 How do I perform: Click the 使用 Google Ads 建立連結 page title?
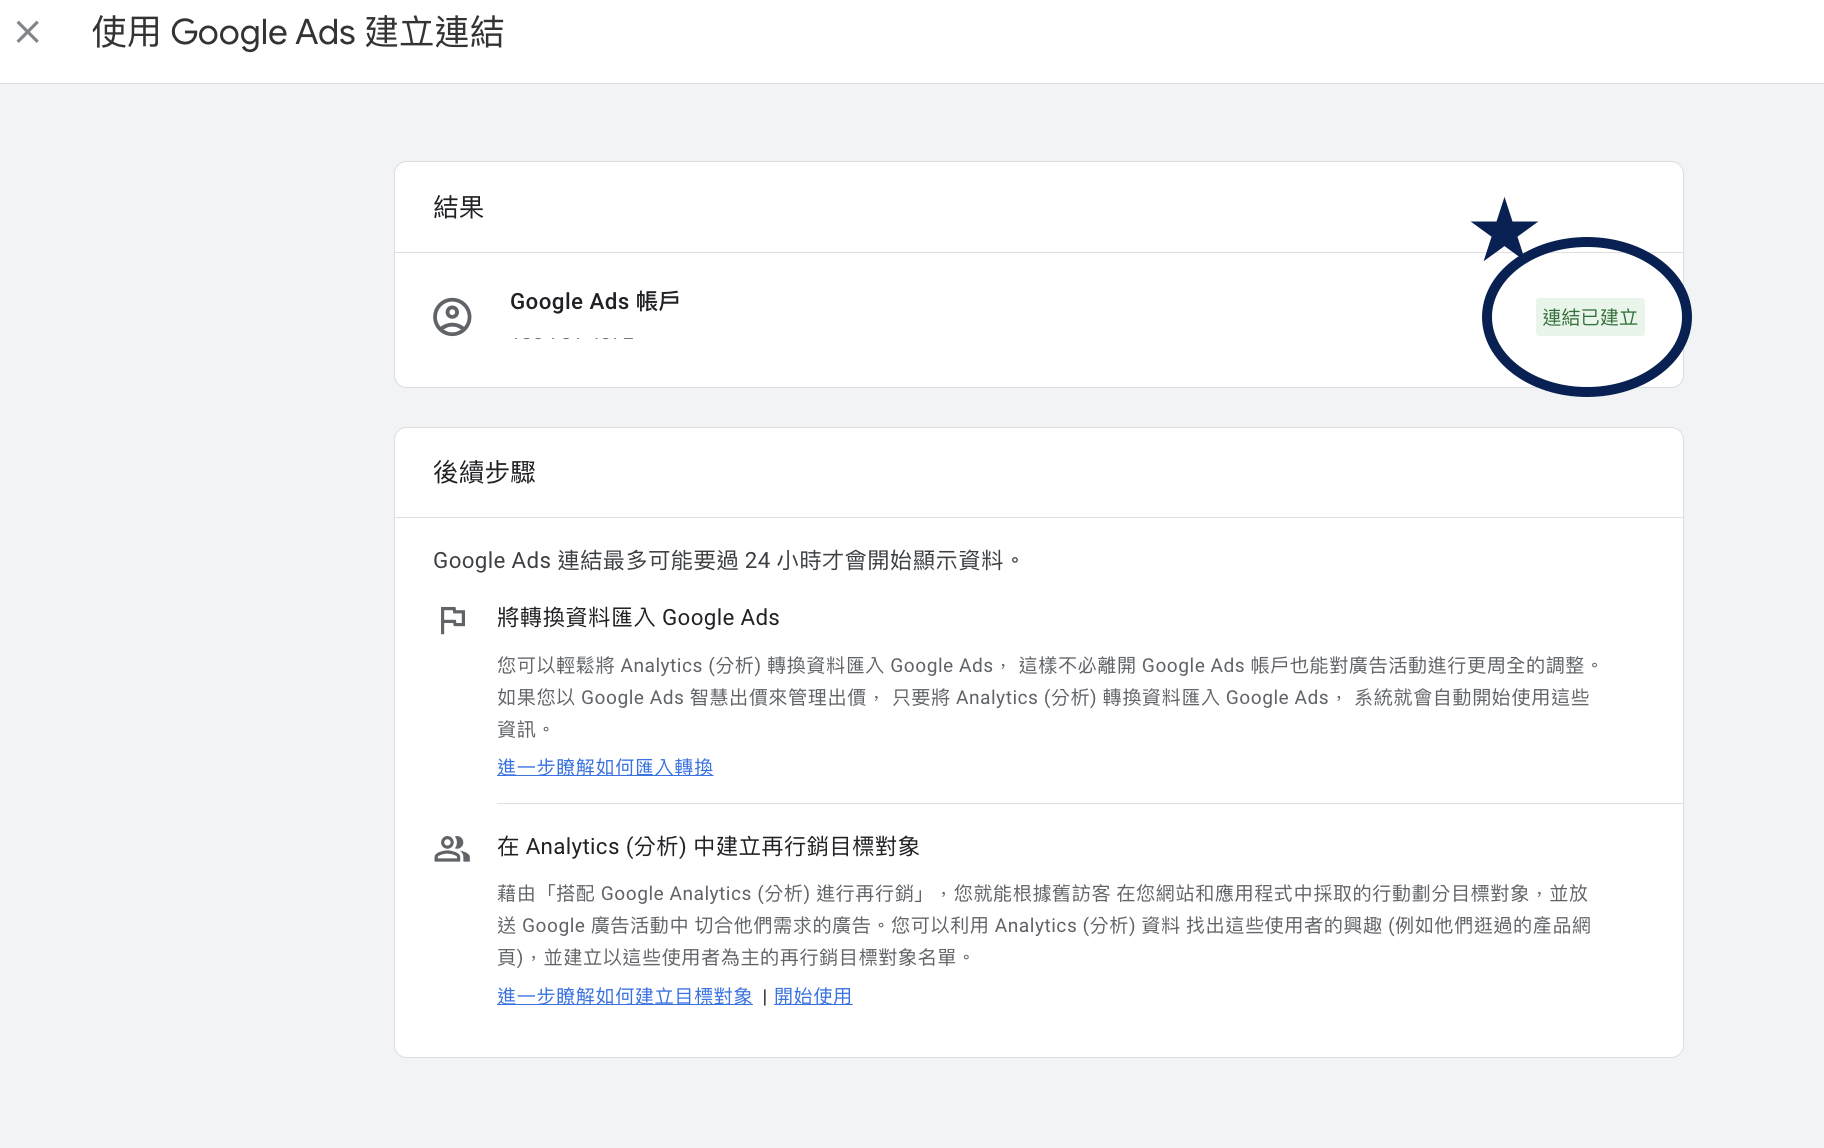(x=298, y=32)
